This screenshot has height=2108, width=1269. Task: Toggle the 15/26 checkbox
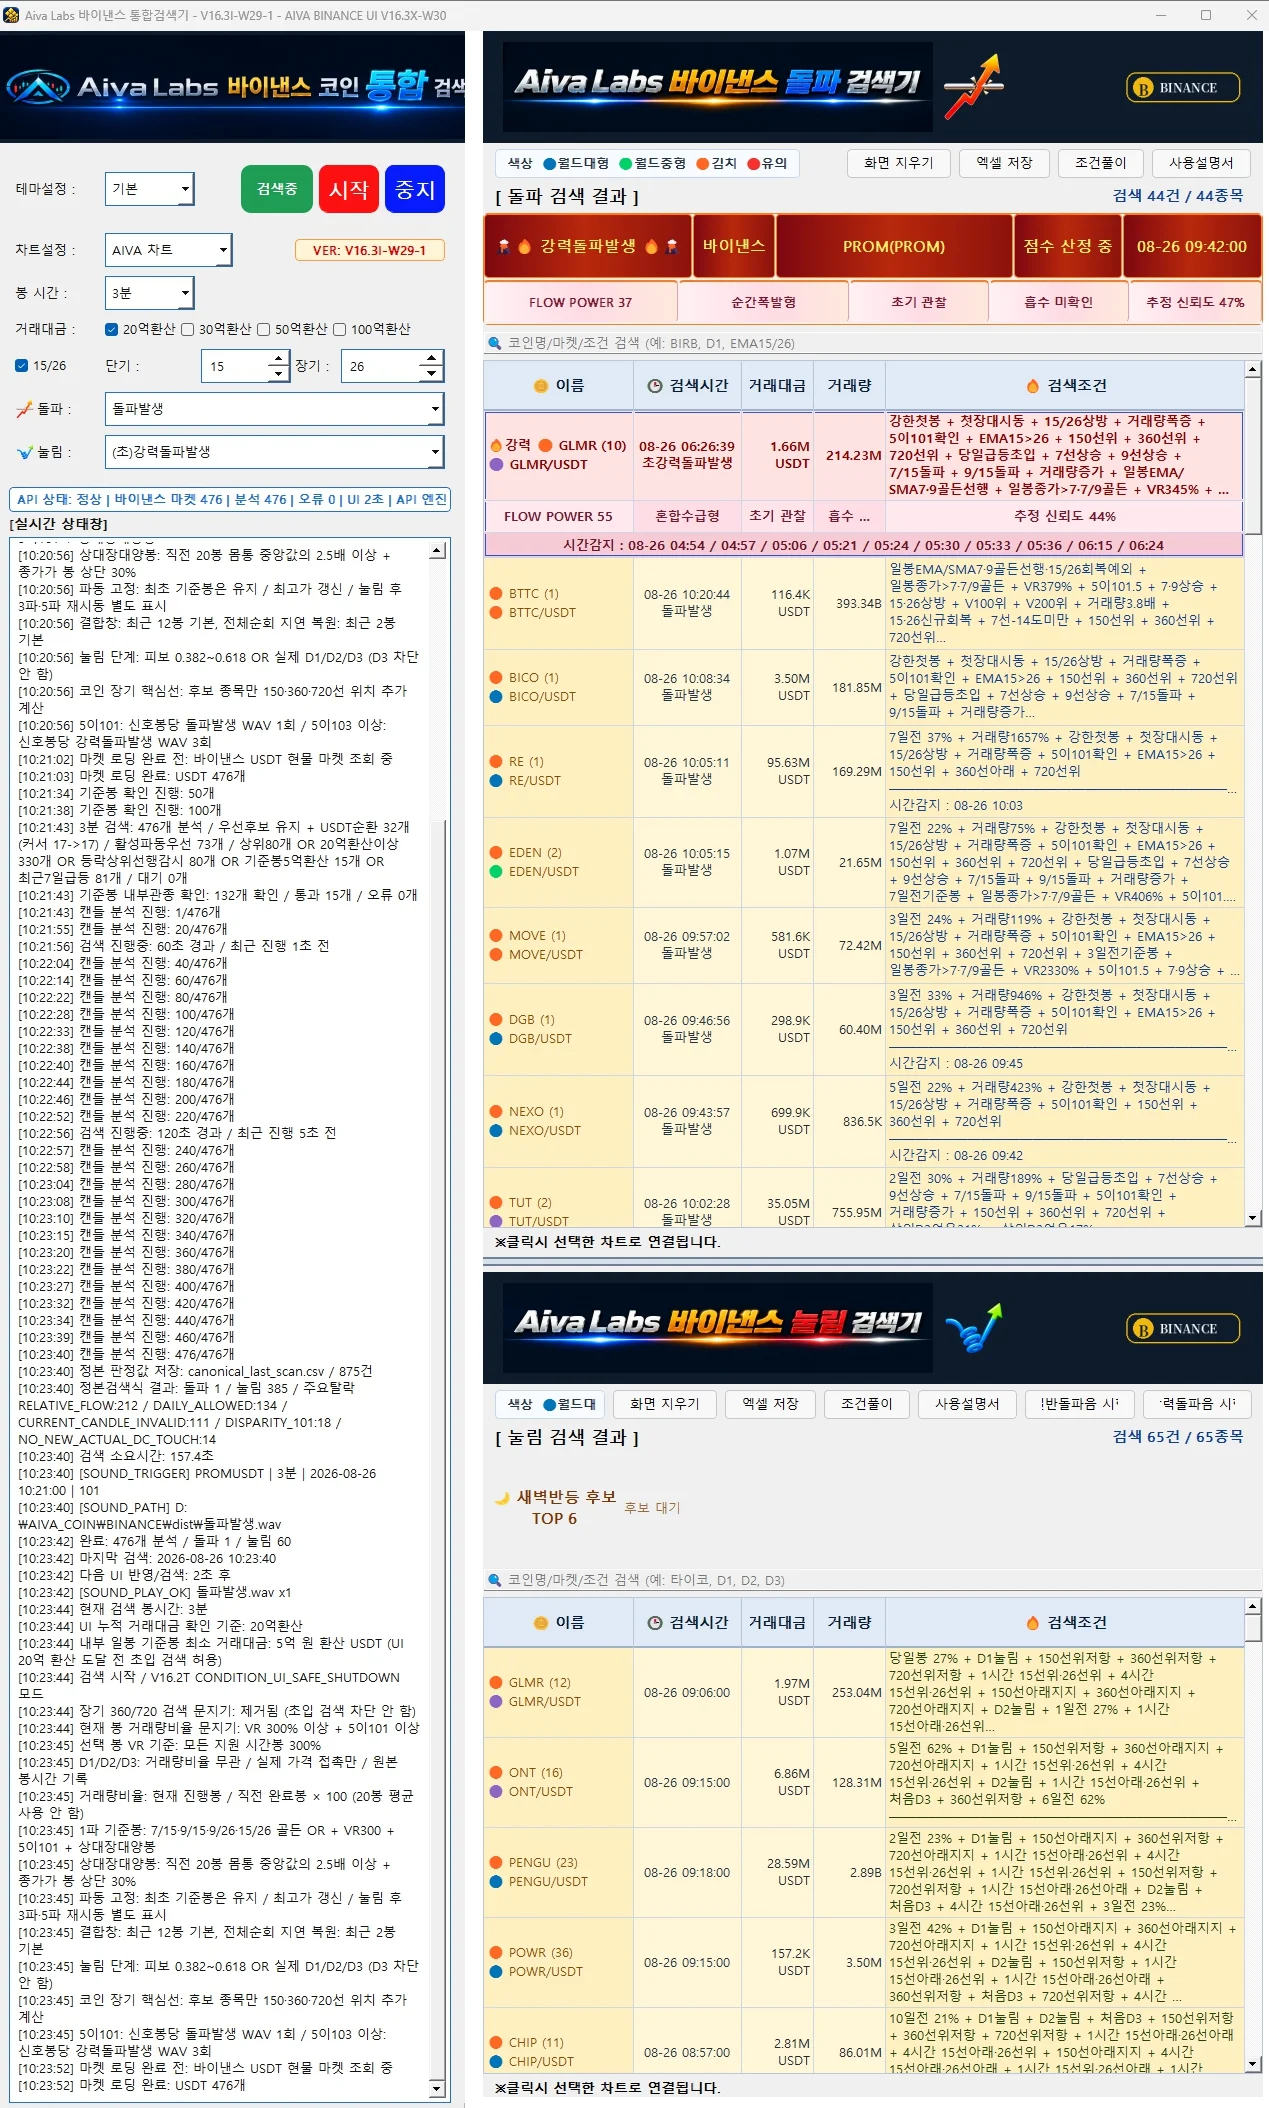(x=21, y=366)
